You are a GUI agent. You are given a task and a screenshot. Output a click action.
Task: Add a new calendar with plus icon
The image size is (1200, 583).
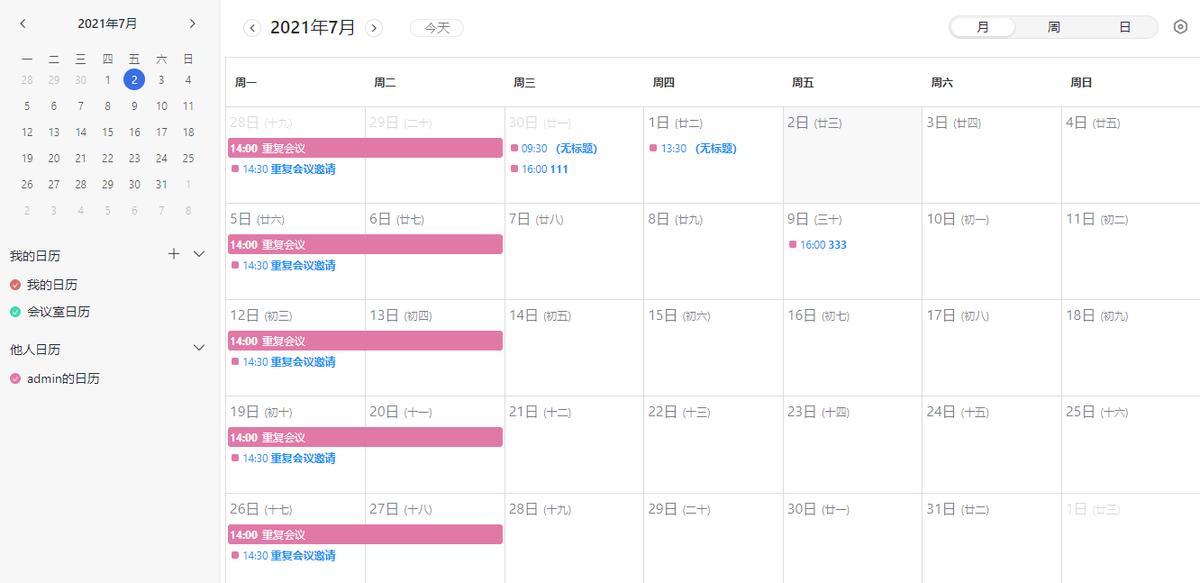[174, 254]
